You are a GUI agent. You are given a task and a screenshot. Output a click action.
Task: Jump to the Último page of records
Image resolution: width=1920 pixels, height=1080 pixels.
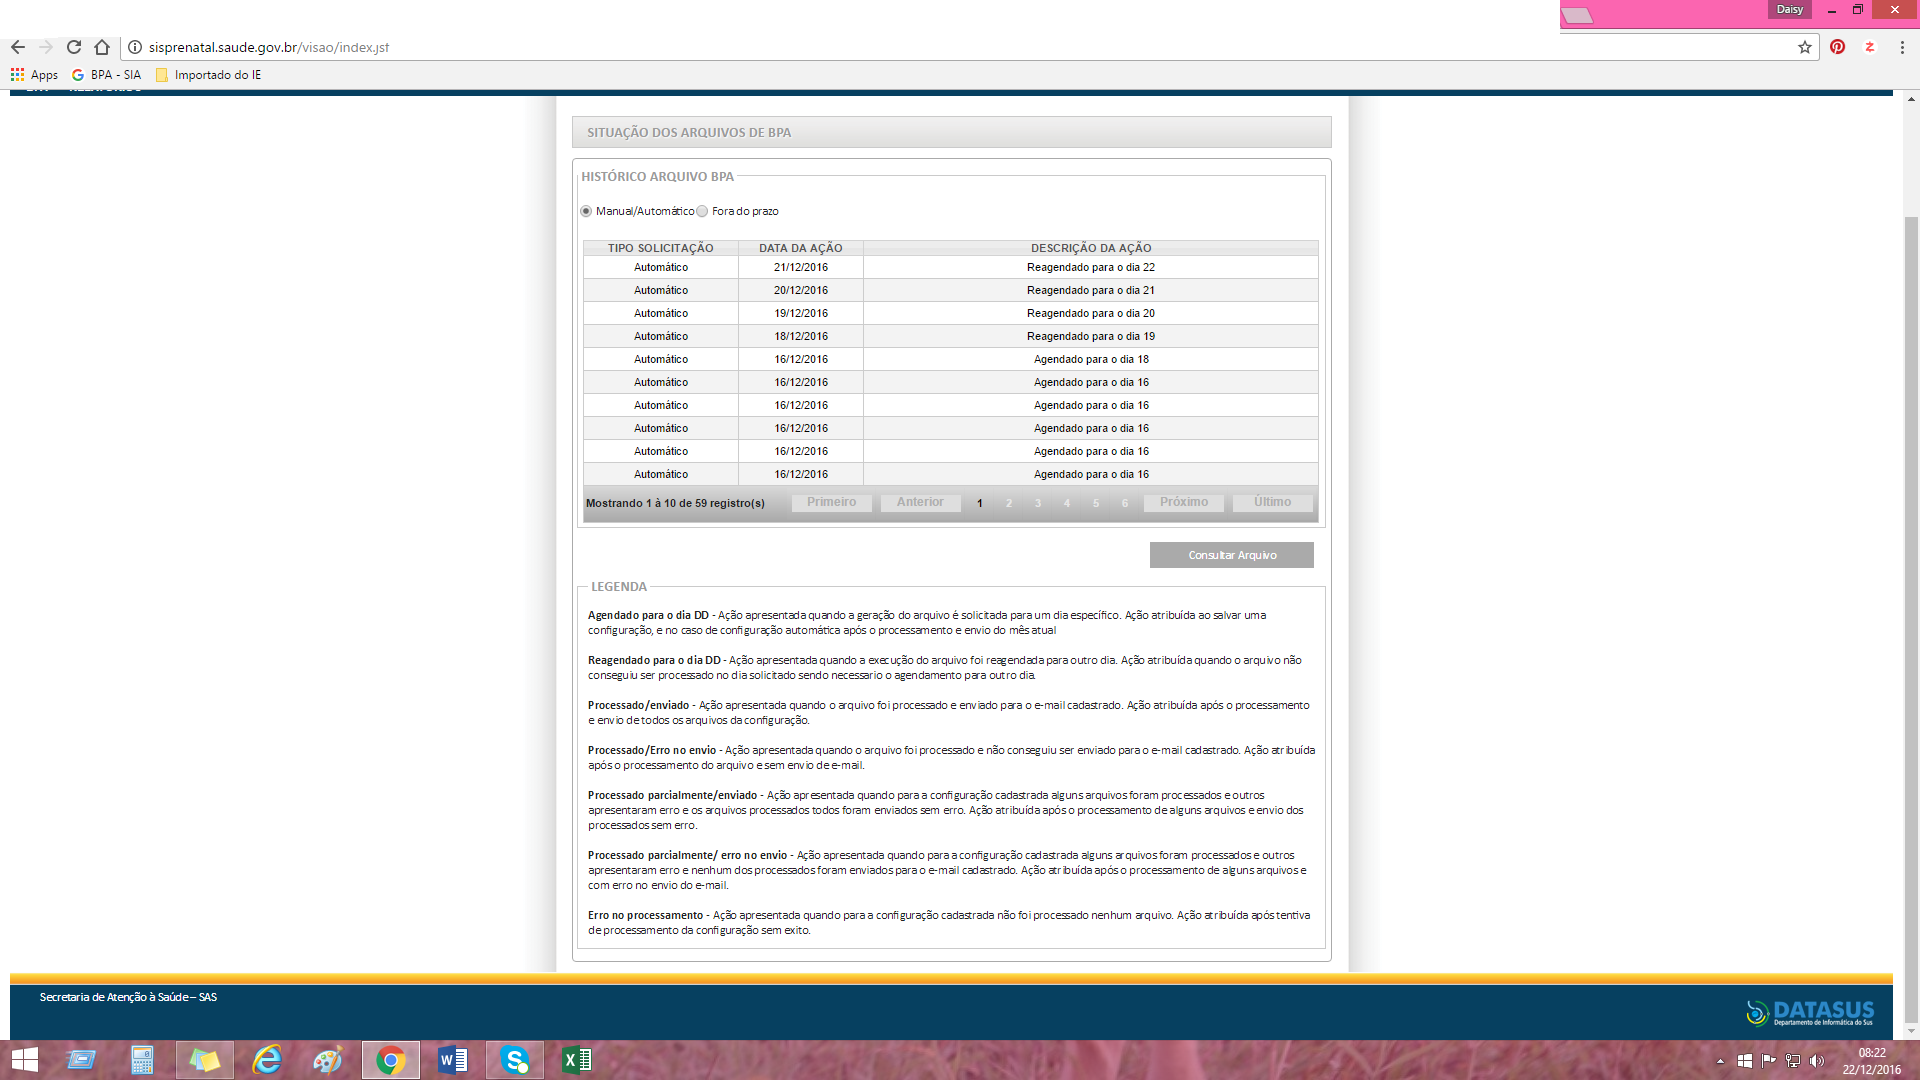(1272, 502)
